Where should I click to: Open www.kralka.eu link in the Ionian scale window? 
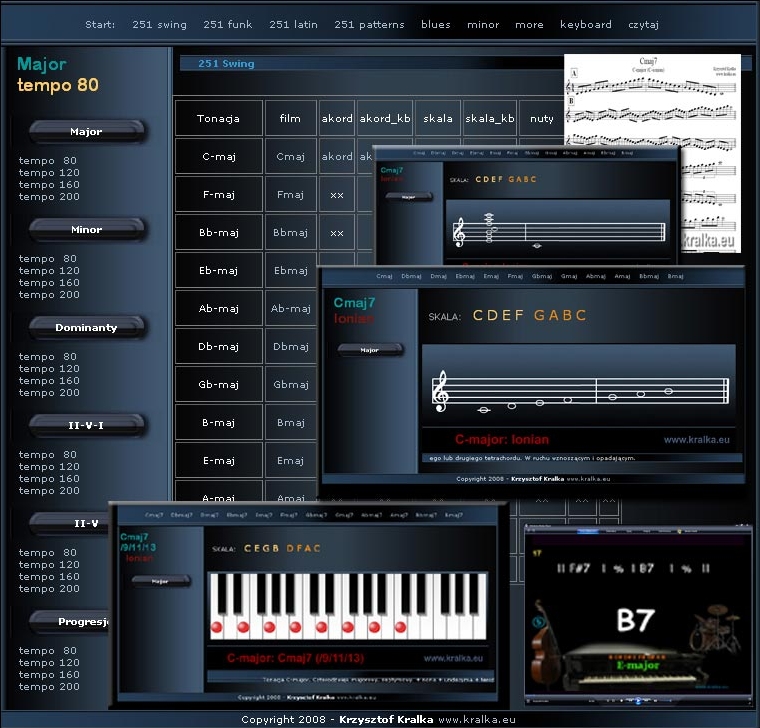click(x=697, y=440)
